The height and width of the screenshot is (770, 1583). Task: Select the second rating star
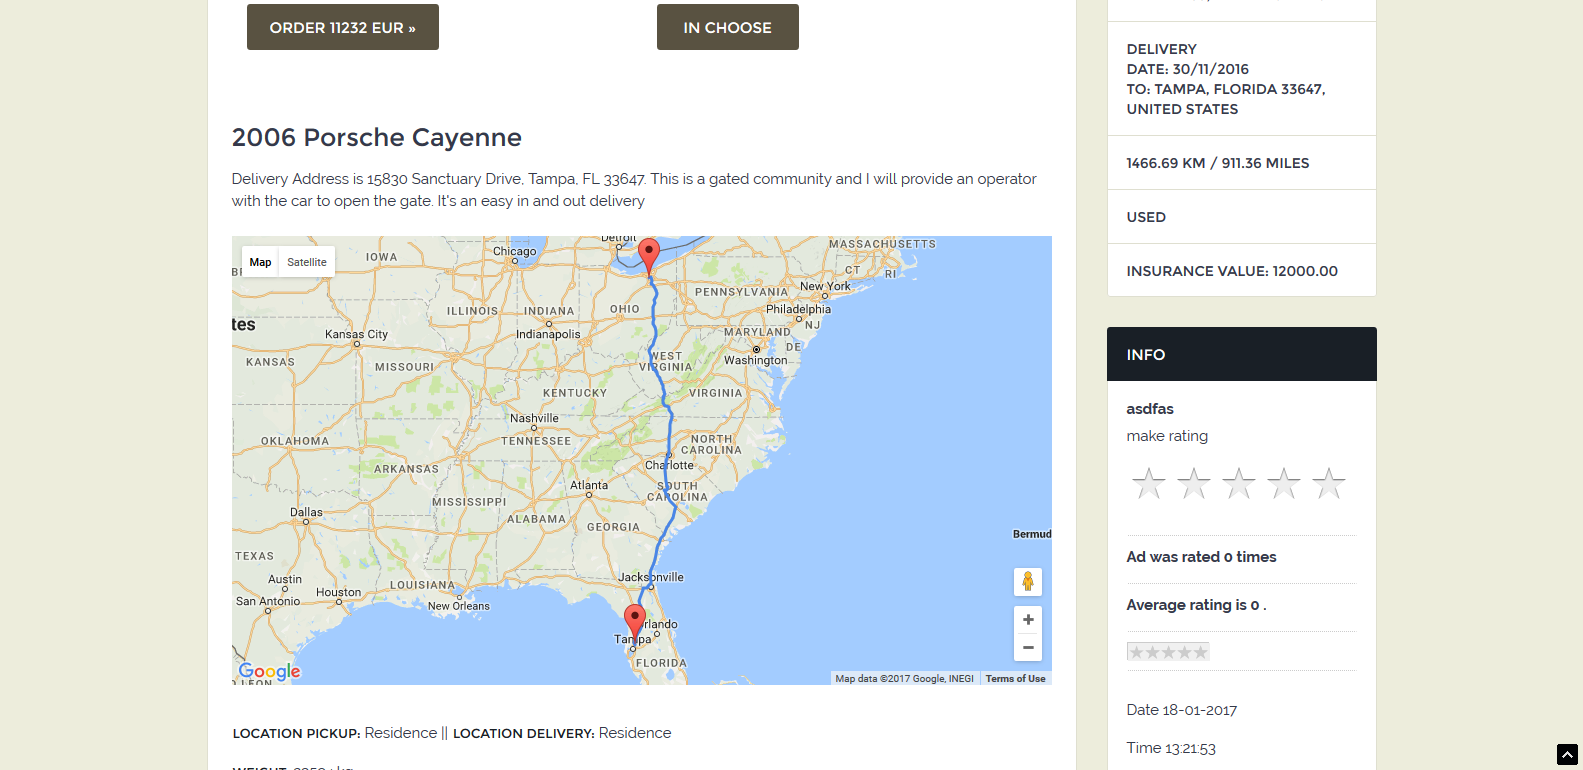tap(1194, 484)
